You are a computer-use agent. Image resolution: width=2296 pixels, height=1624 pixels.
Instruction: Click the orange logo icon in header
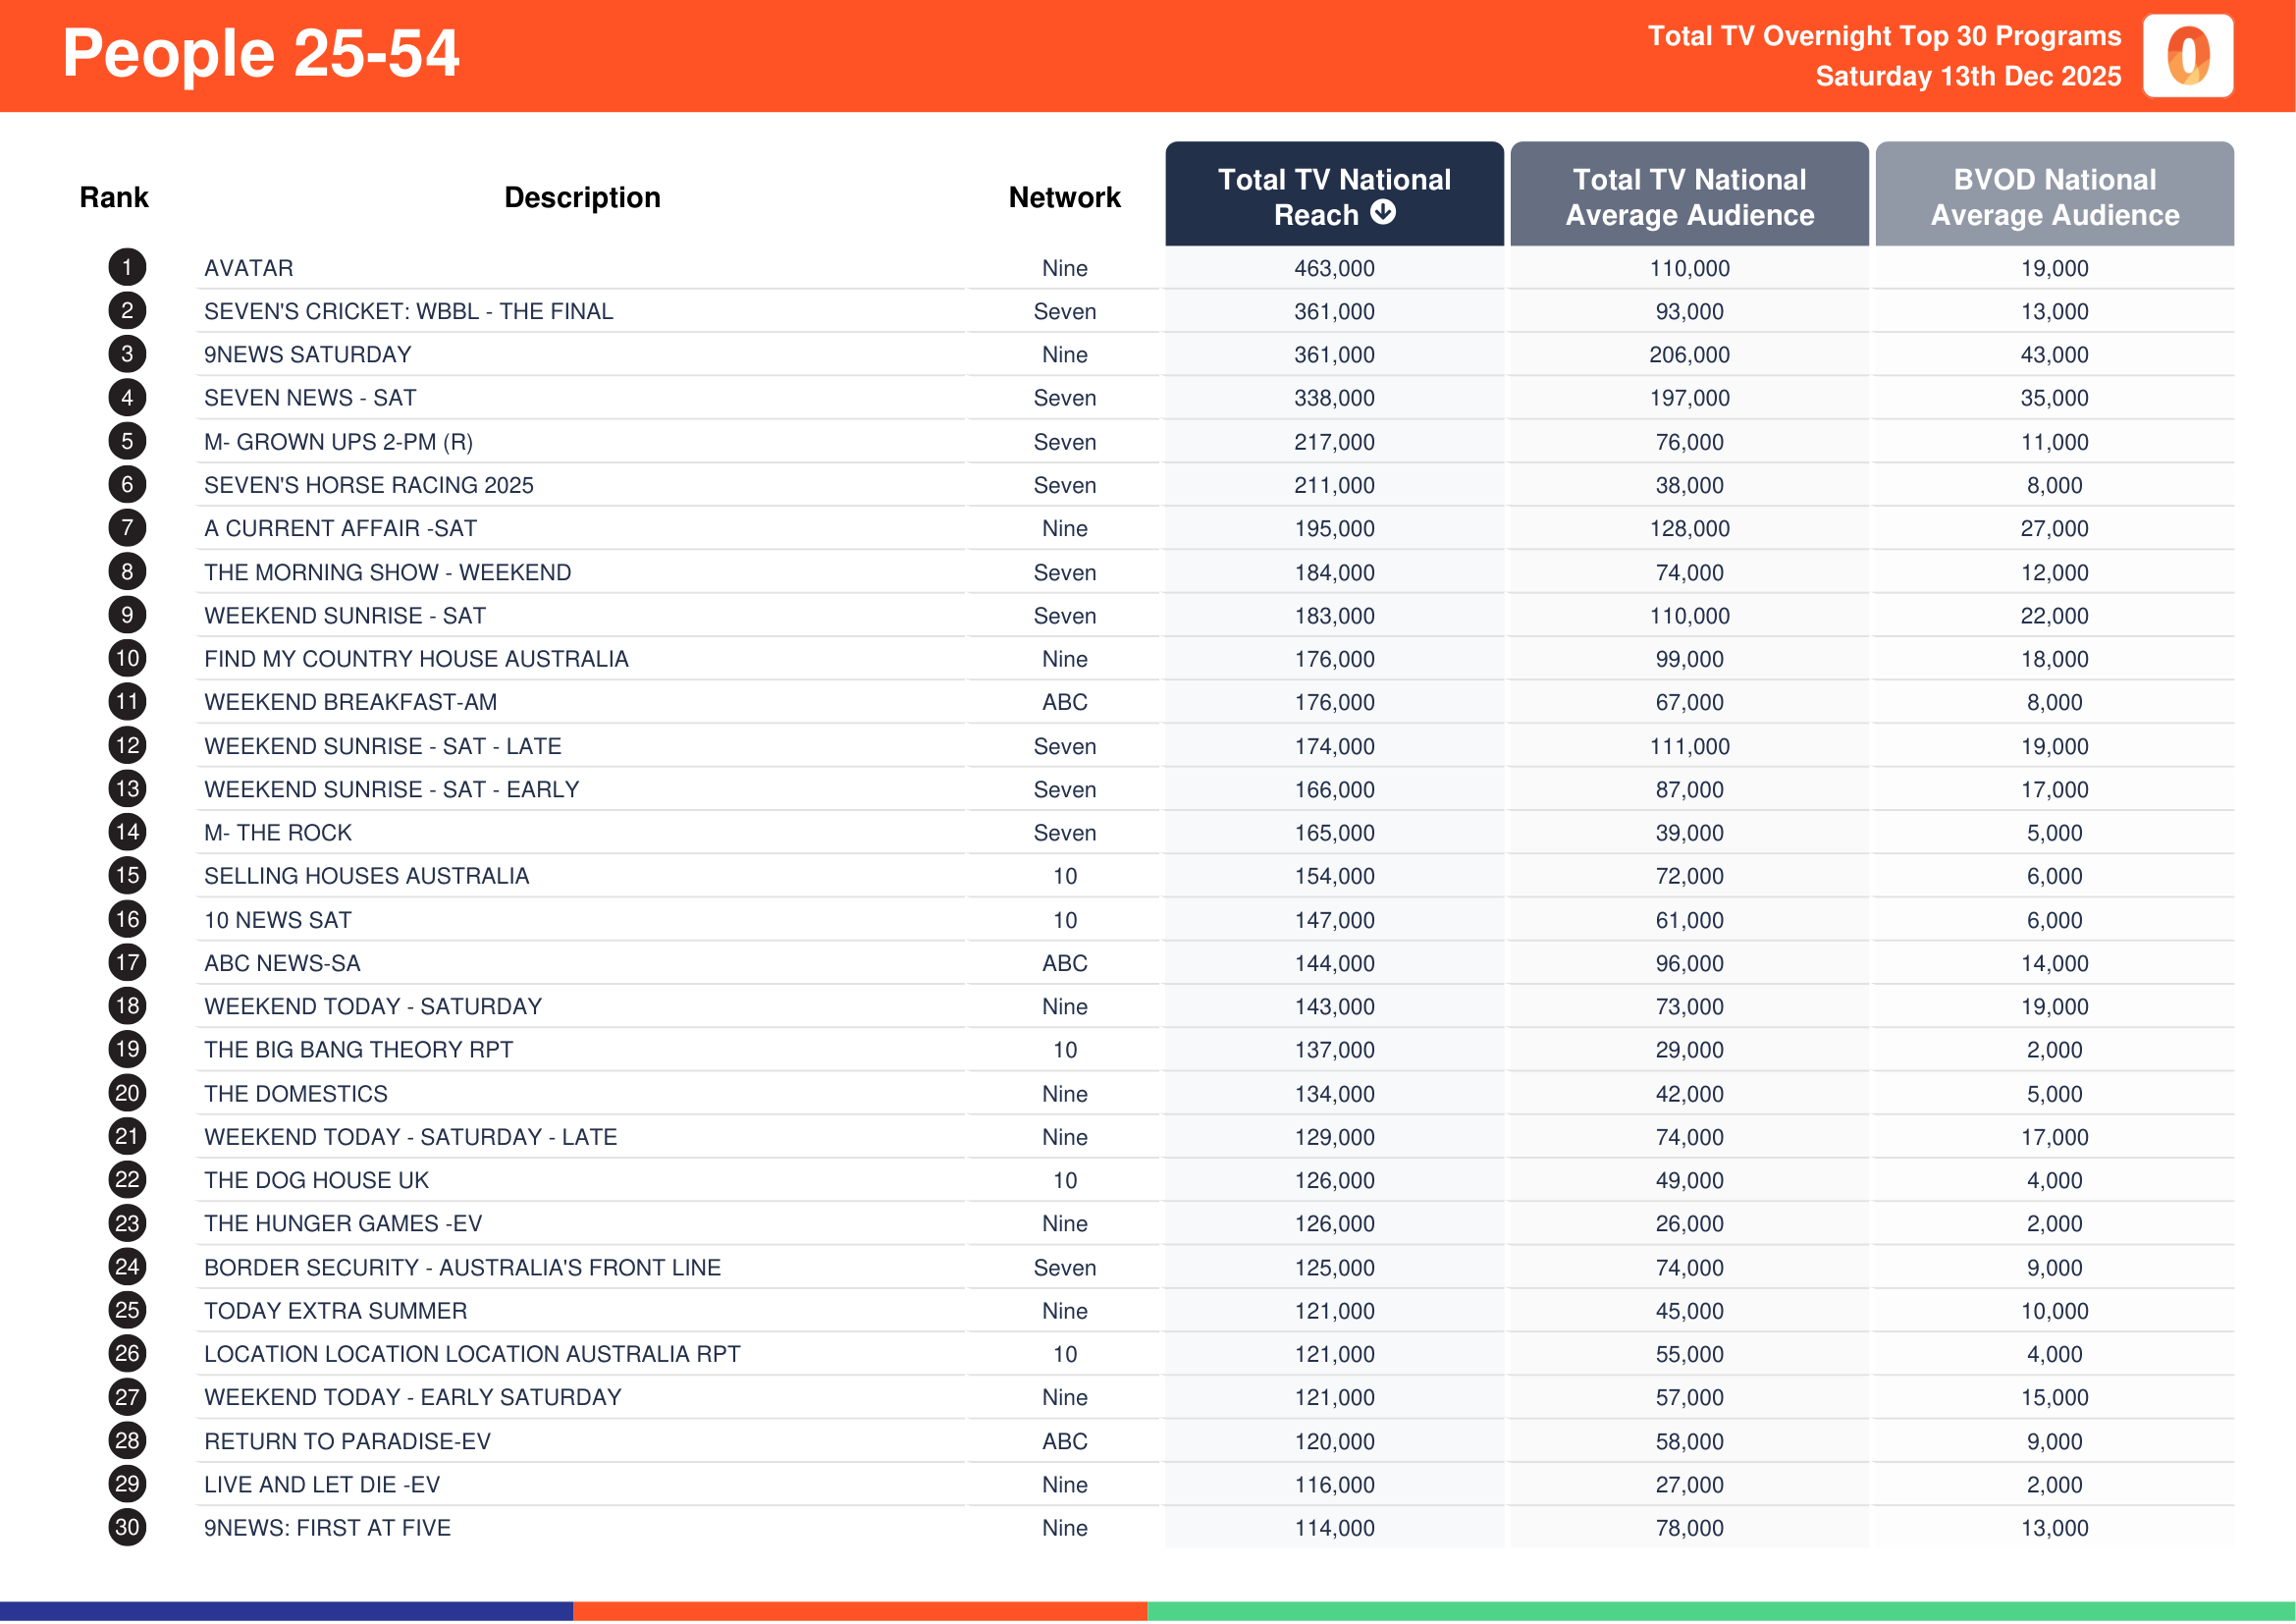[2187, 56]
